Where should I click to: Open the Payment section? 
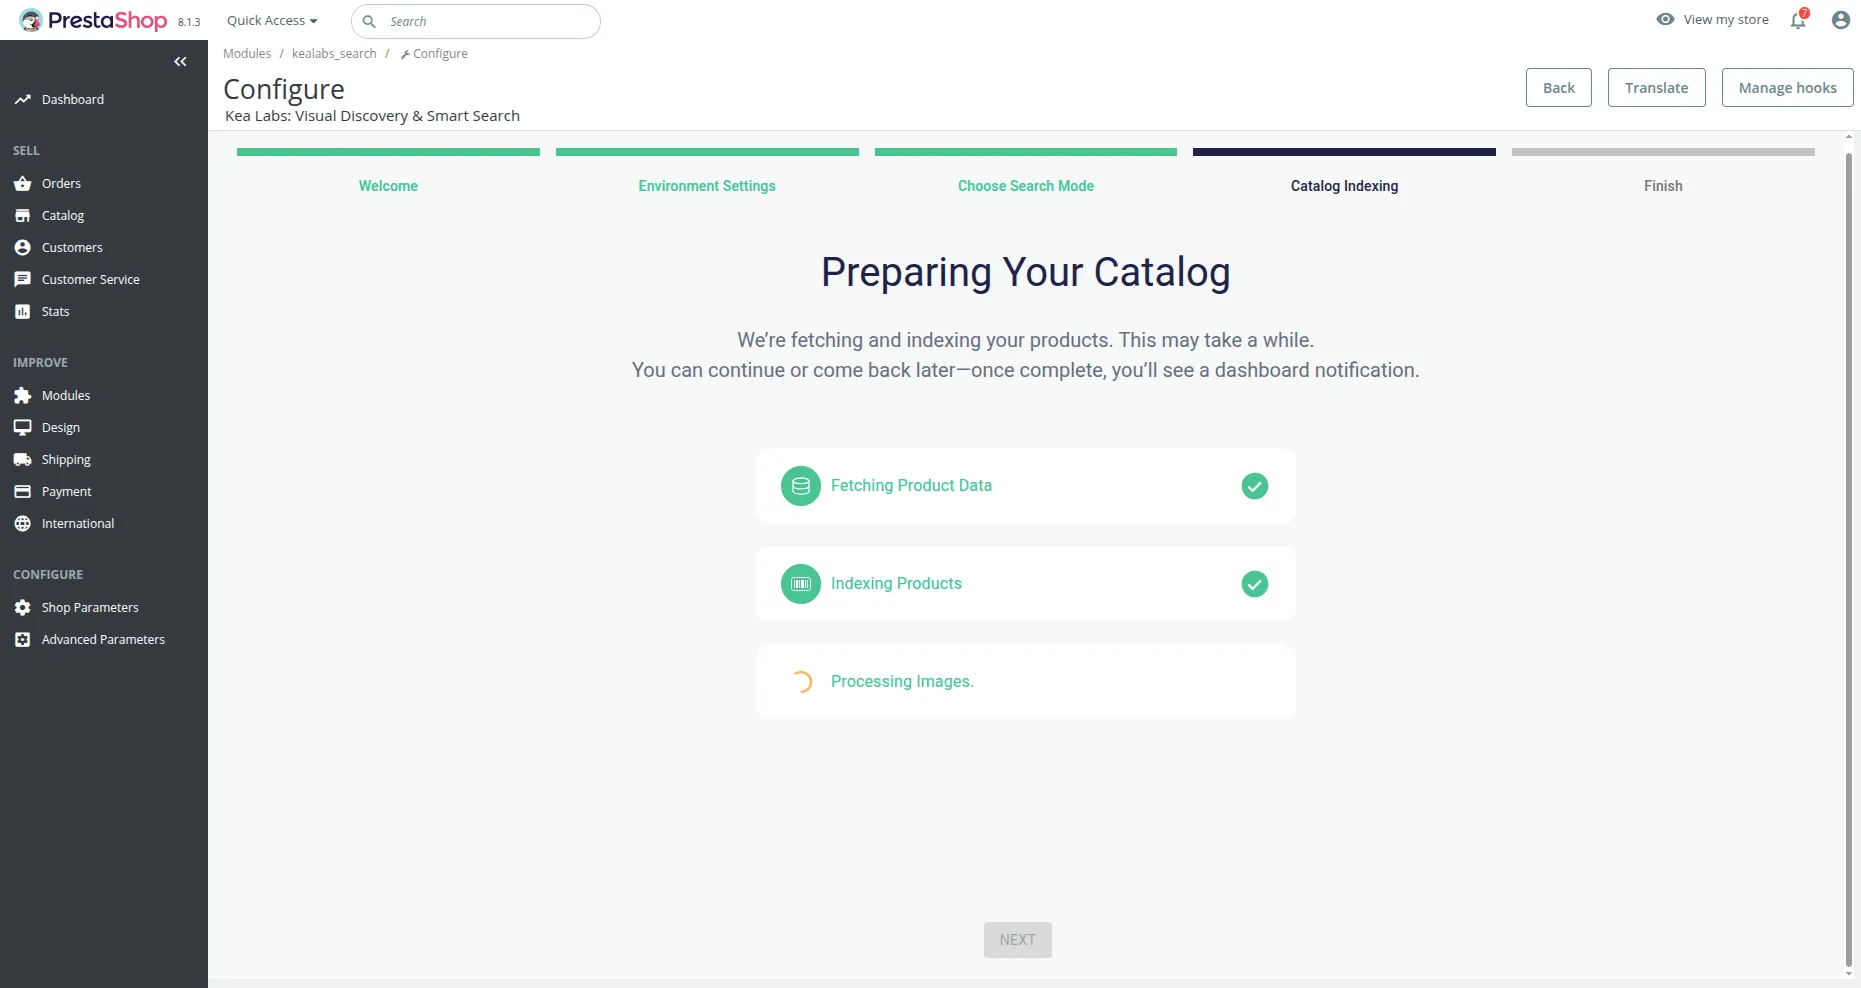point(66,491)
